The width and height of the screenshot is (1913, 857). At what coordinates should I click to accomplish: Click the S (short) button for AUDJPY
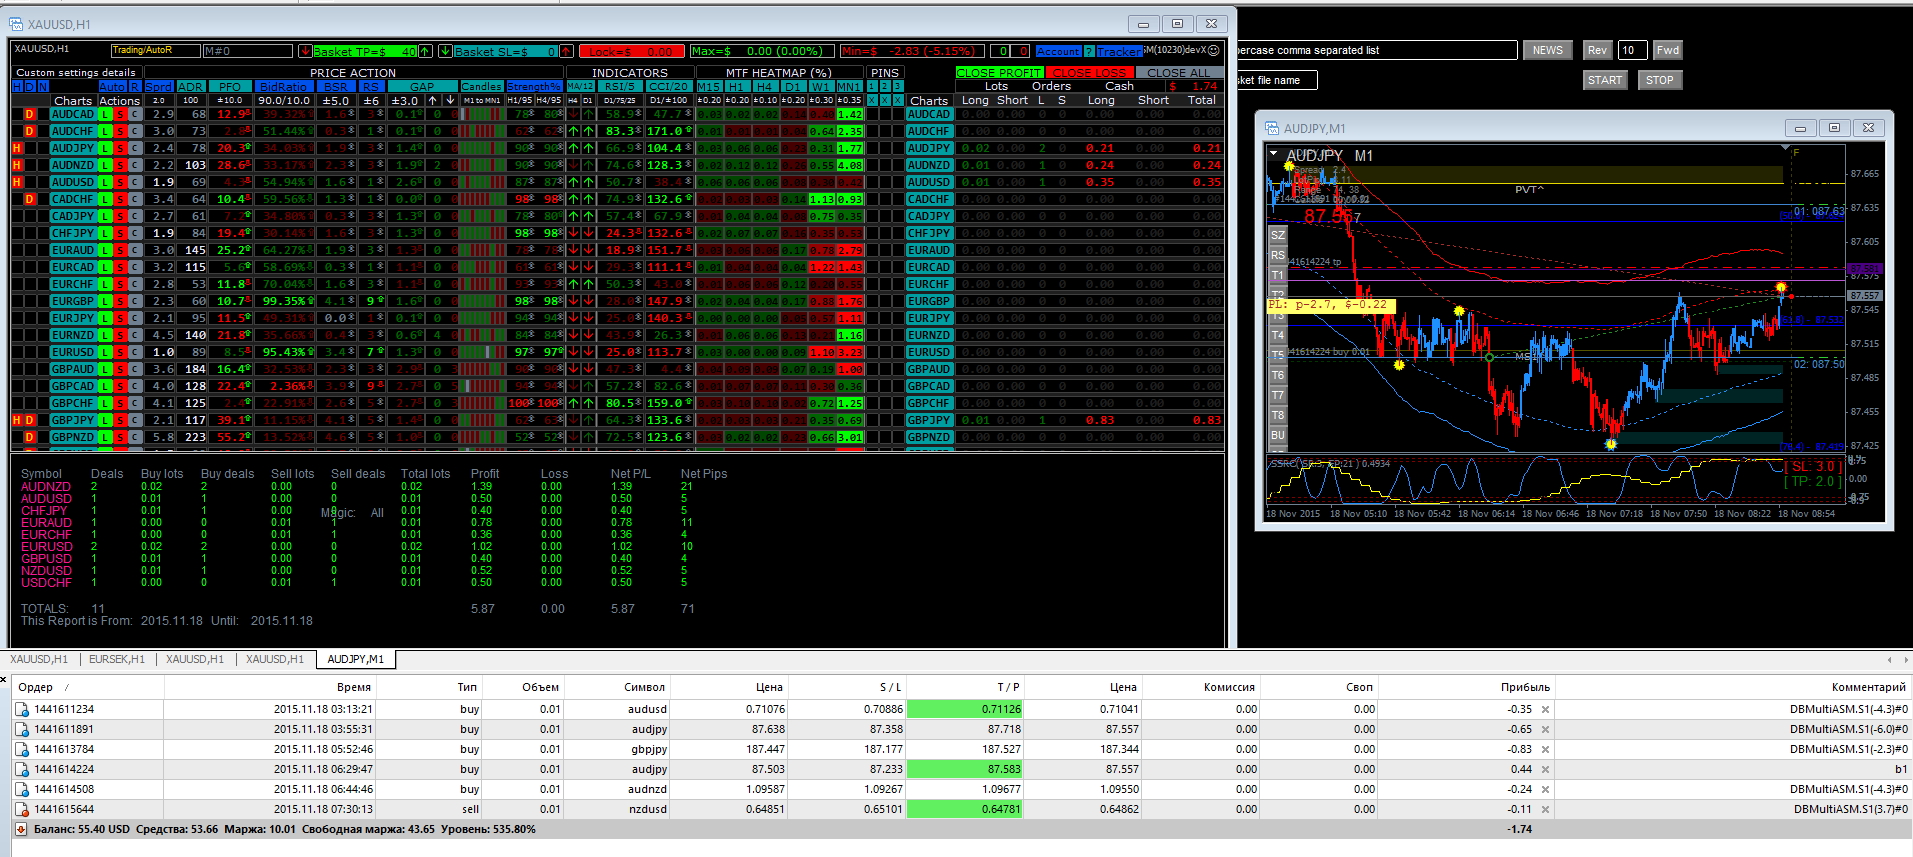(120, 148)
